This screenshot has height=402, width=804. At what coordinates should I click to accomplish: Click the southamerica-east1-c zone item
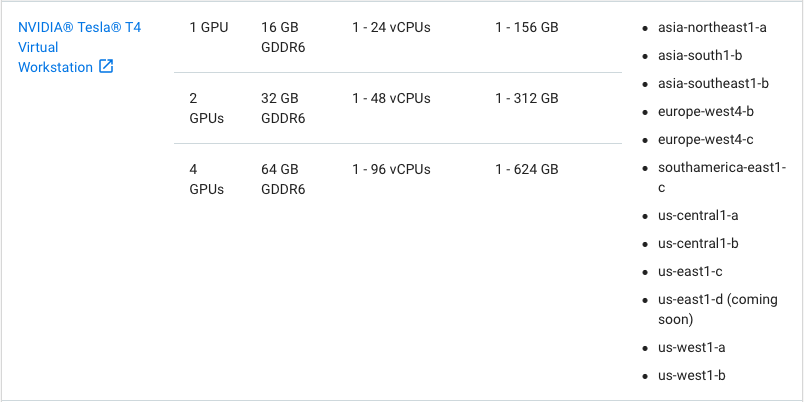pos(722,177)
